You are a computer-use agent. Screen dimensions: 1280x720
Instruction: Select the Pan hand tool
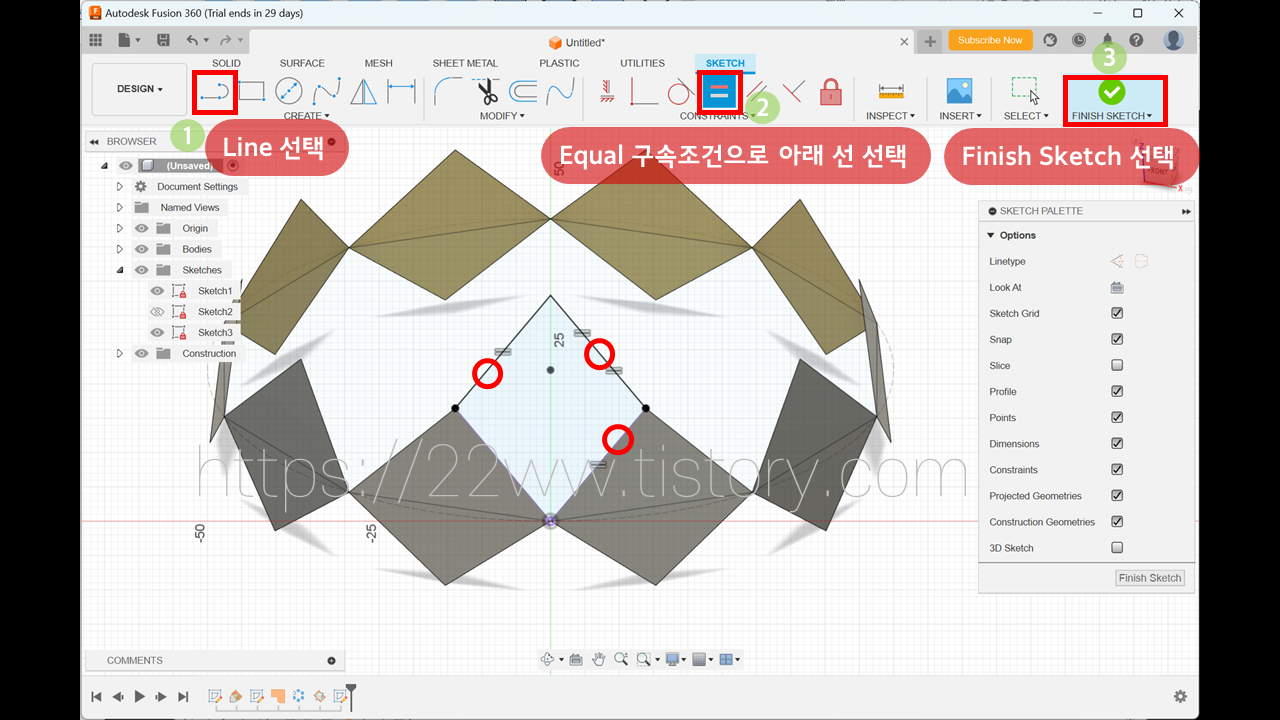(598, 659)
